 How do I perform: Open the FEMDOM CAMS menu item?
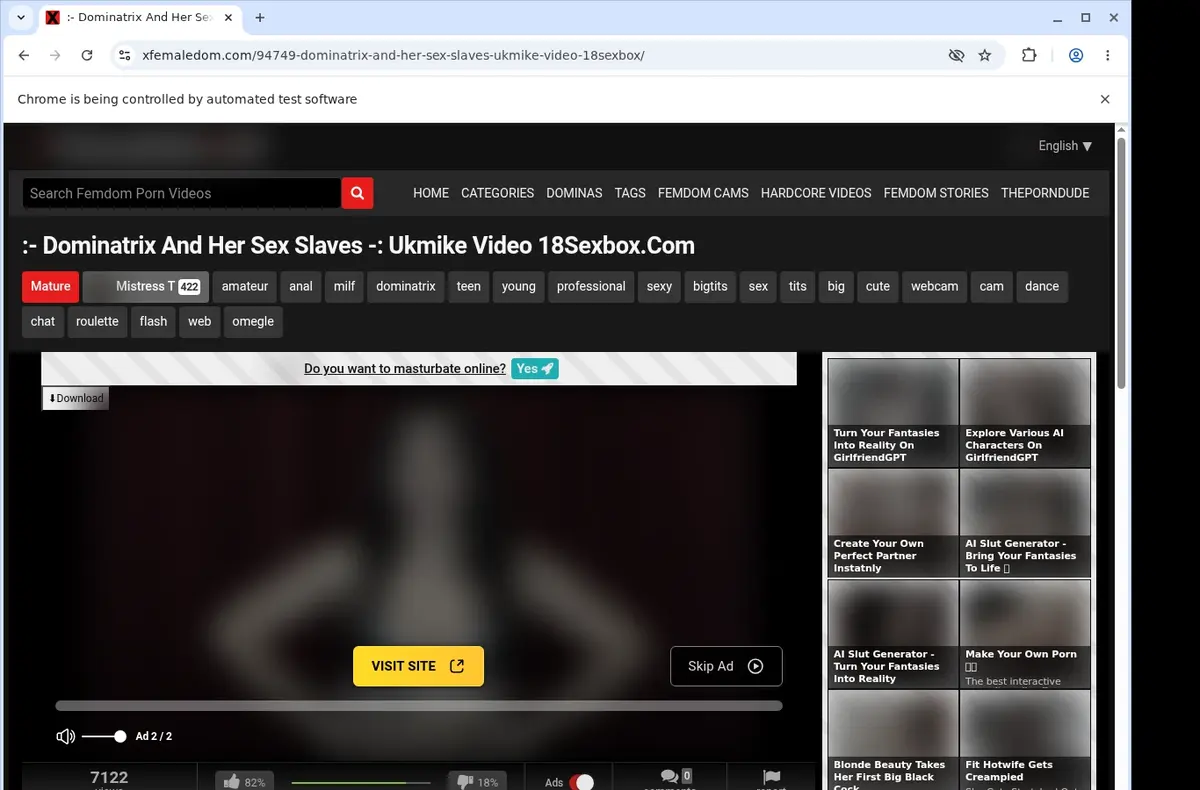[703, 193]
